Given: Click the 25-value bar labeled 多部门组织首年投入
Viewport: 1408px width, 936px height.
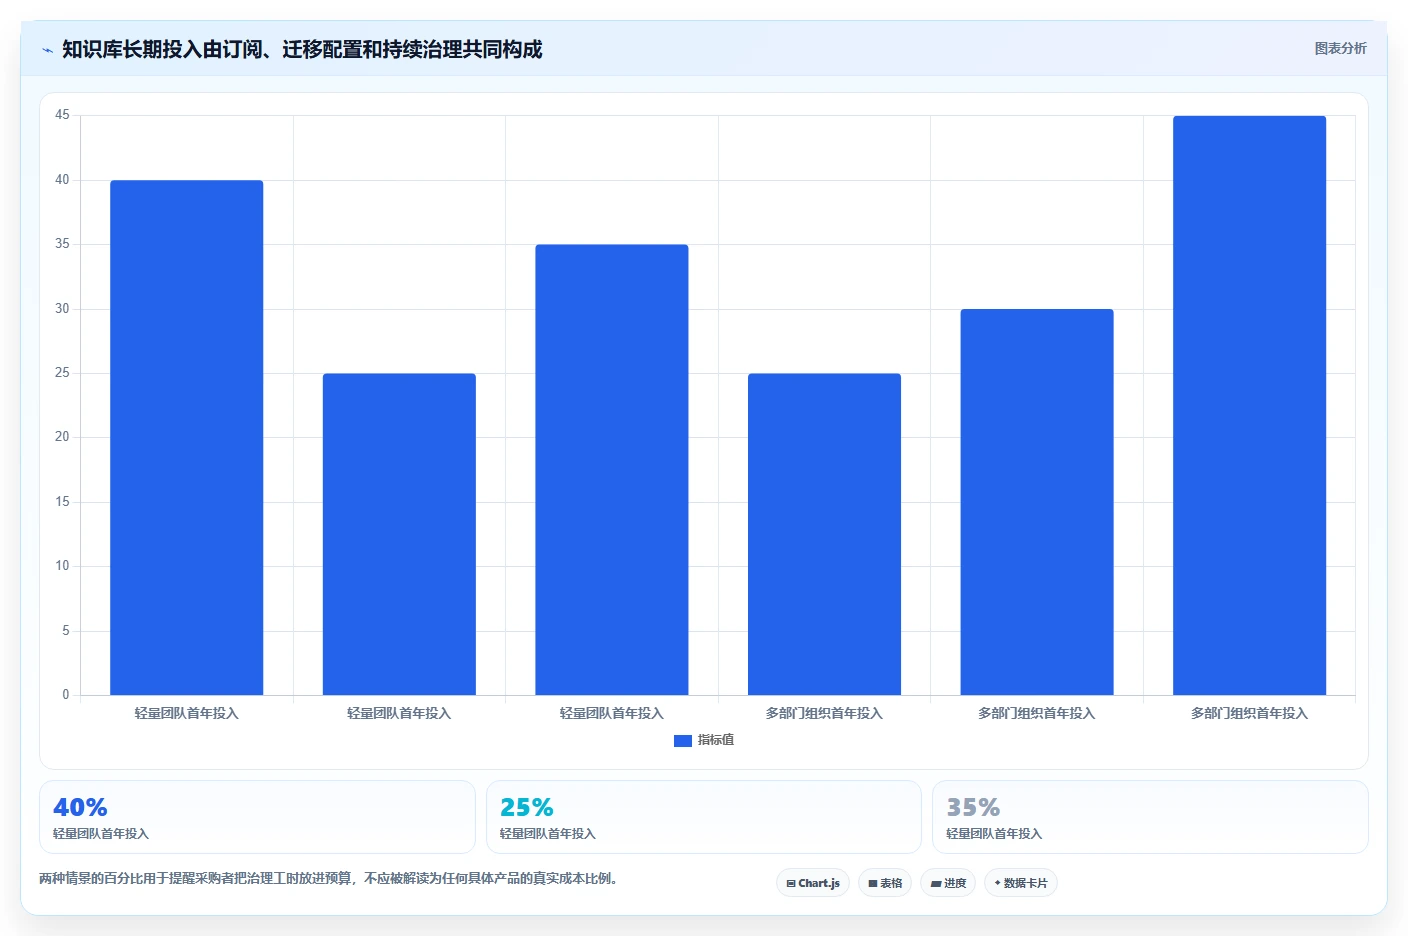Looking at the screenshot, I should point(824,534).
